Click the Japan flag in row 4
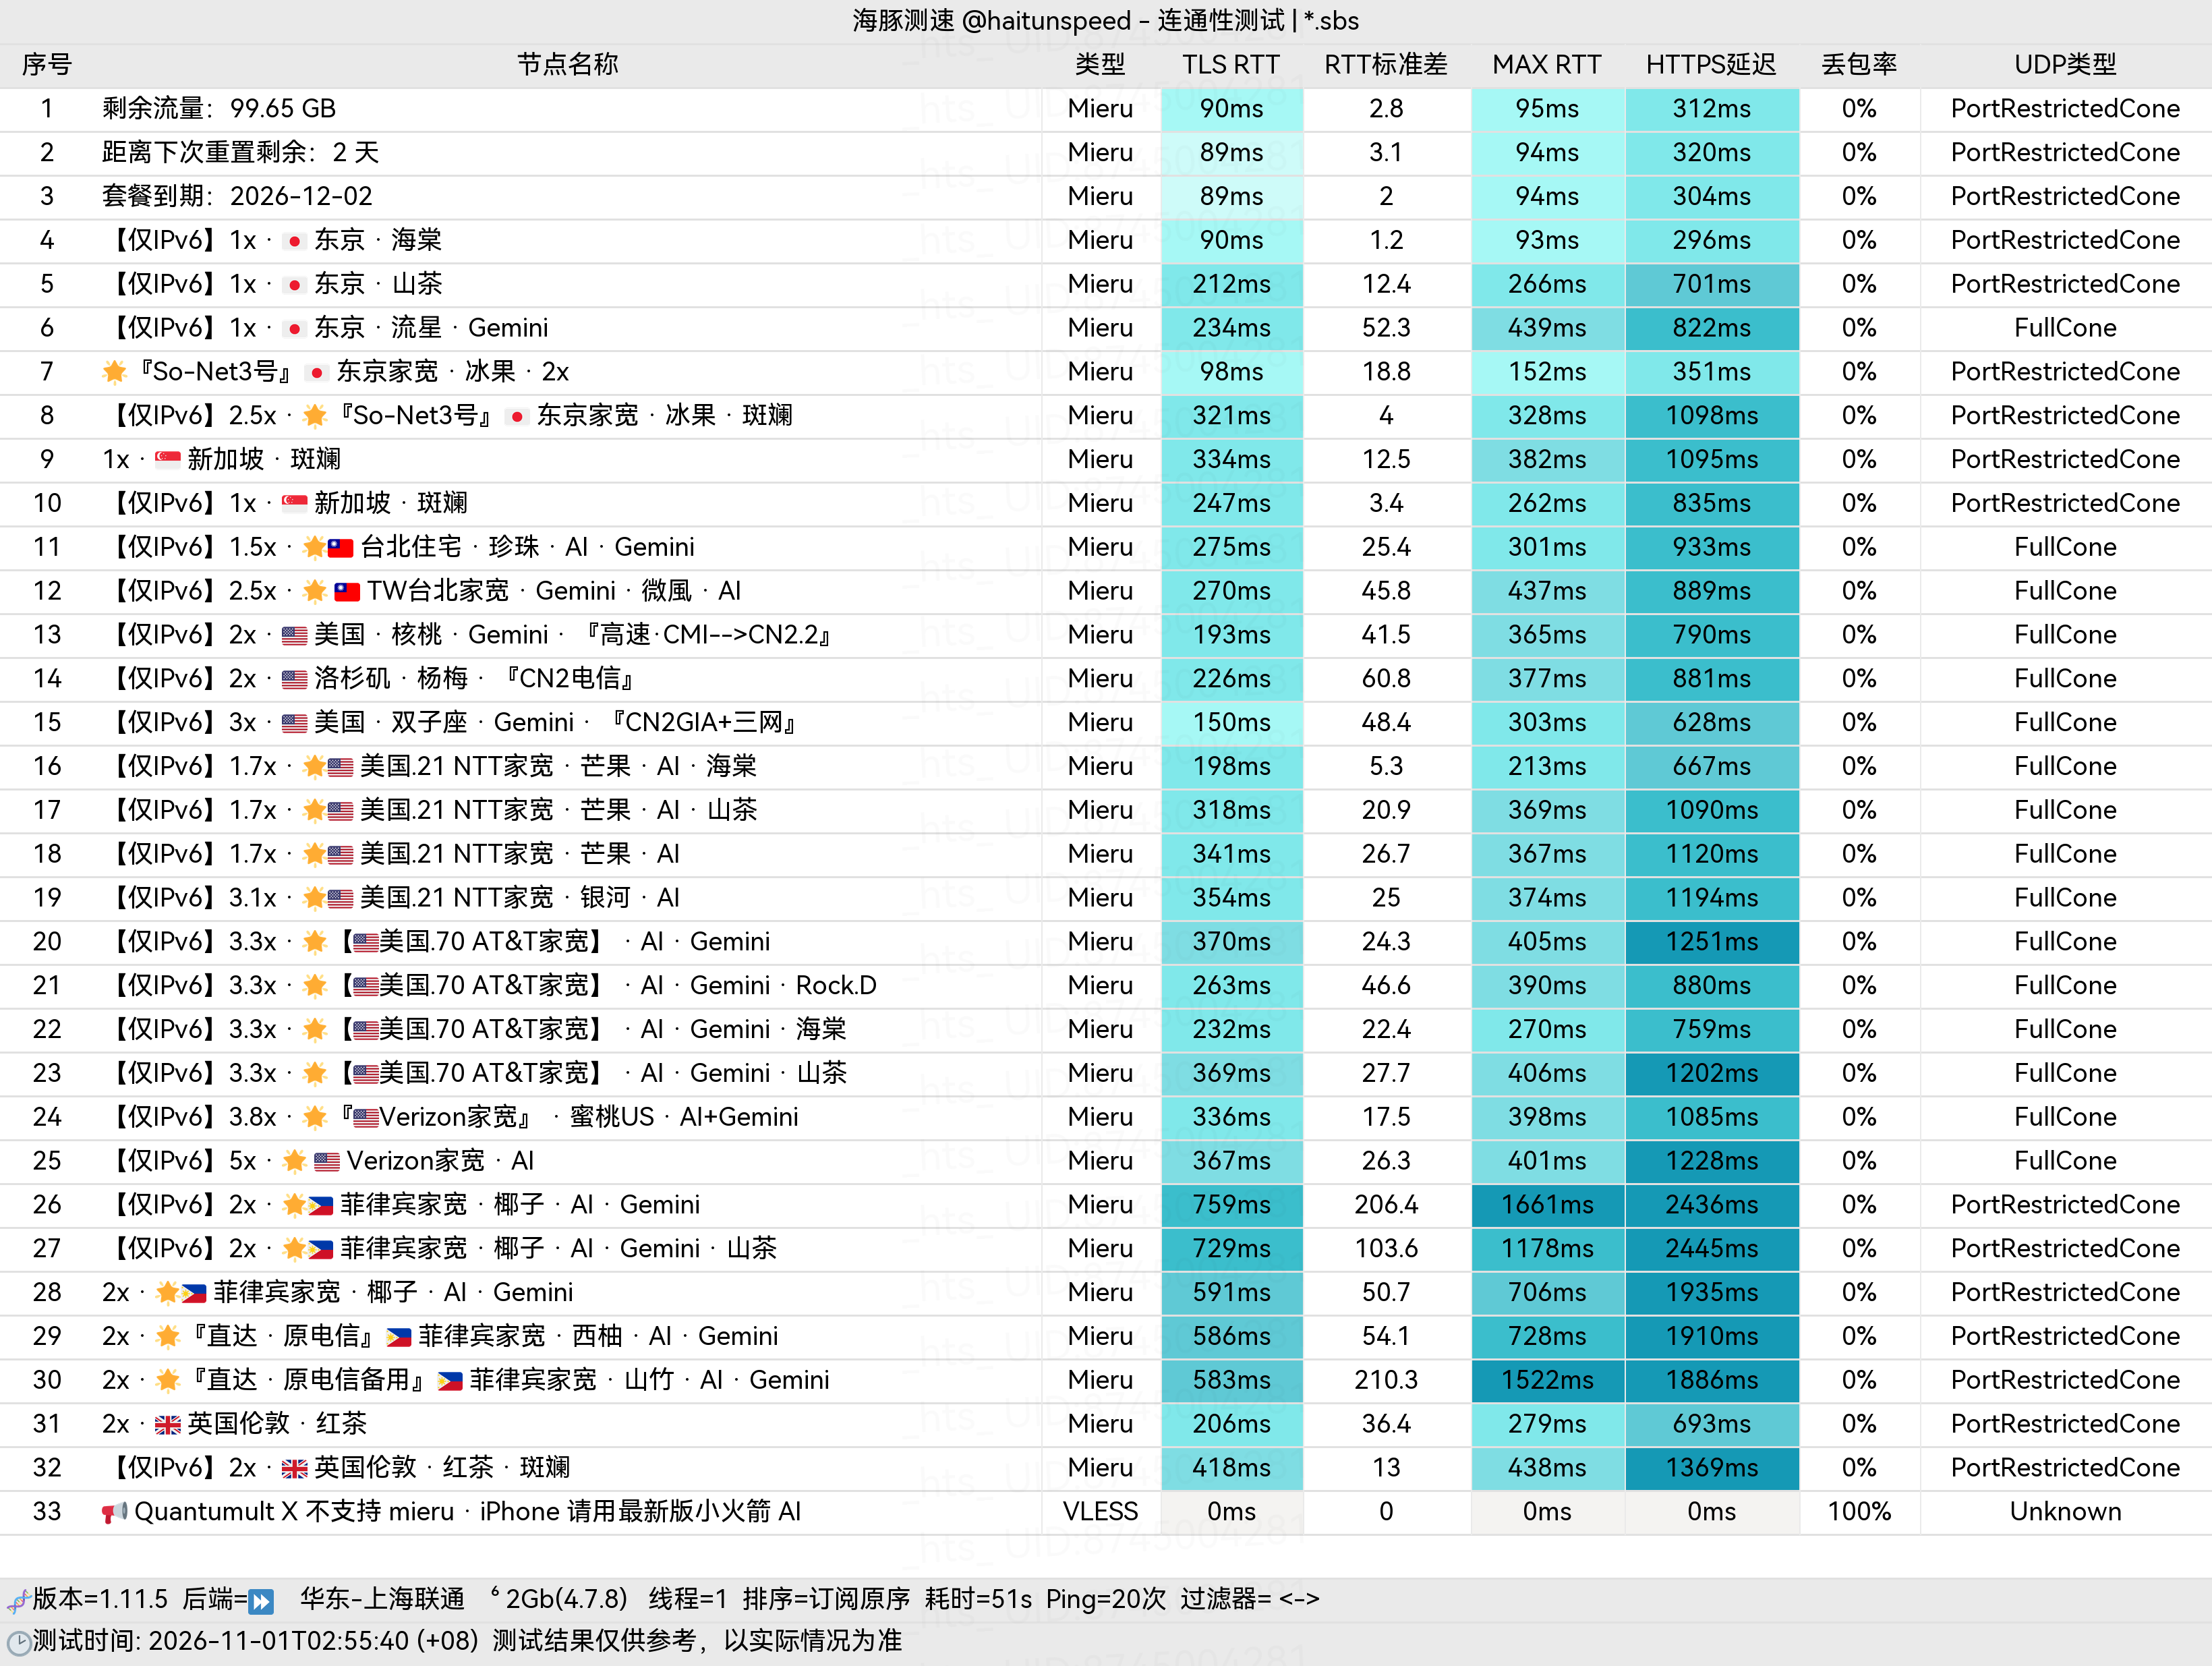2212x1666 pixels. pyautogui.click(x=294, y=241)
